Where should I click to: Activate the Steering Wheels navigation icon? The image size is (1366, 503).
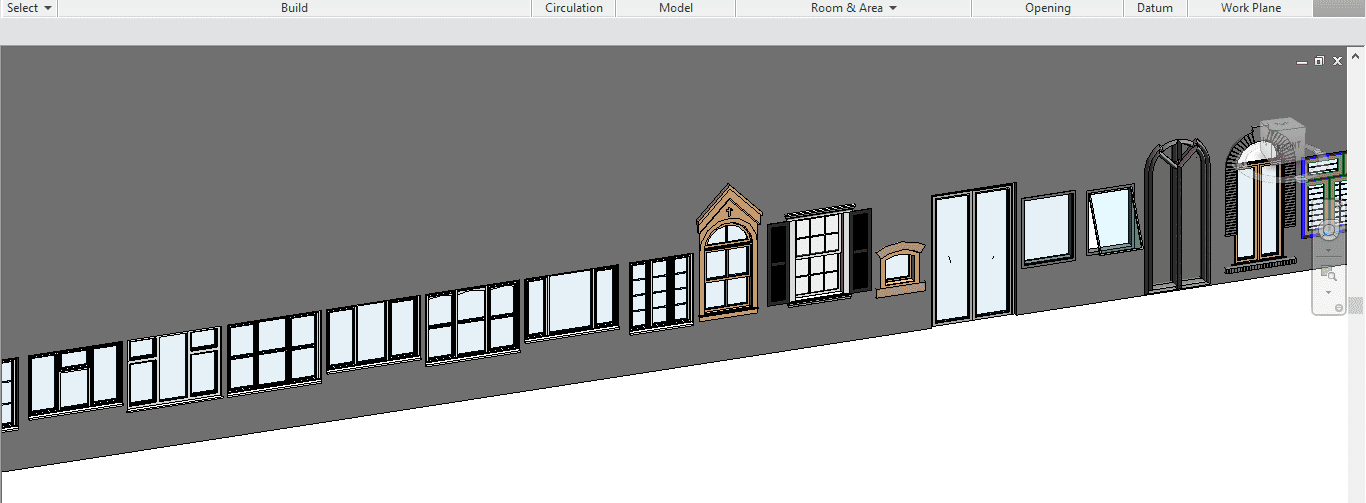[x=1328, y=231]
